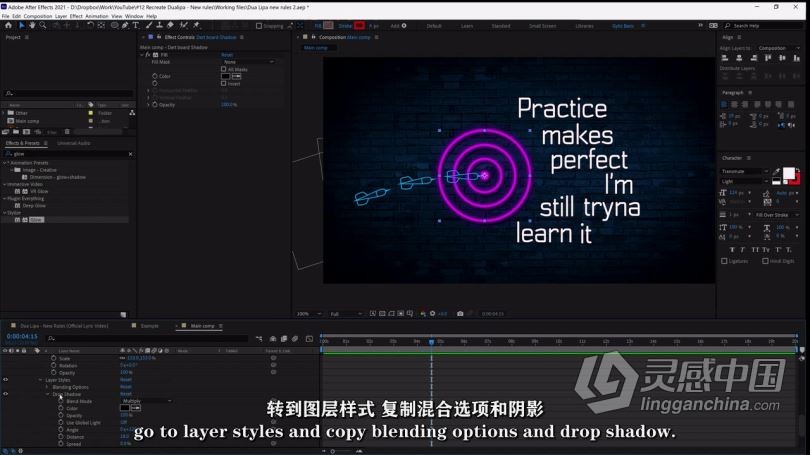
Task: Toggle stopwatch for Scale property
Action: (54, 358)
